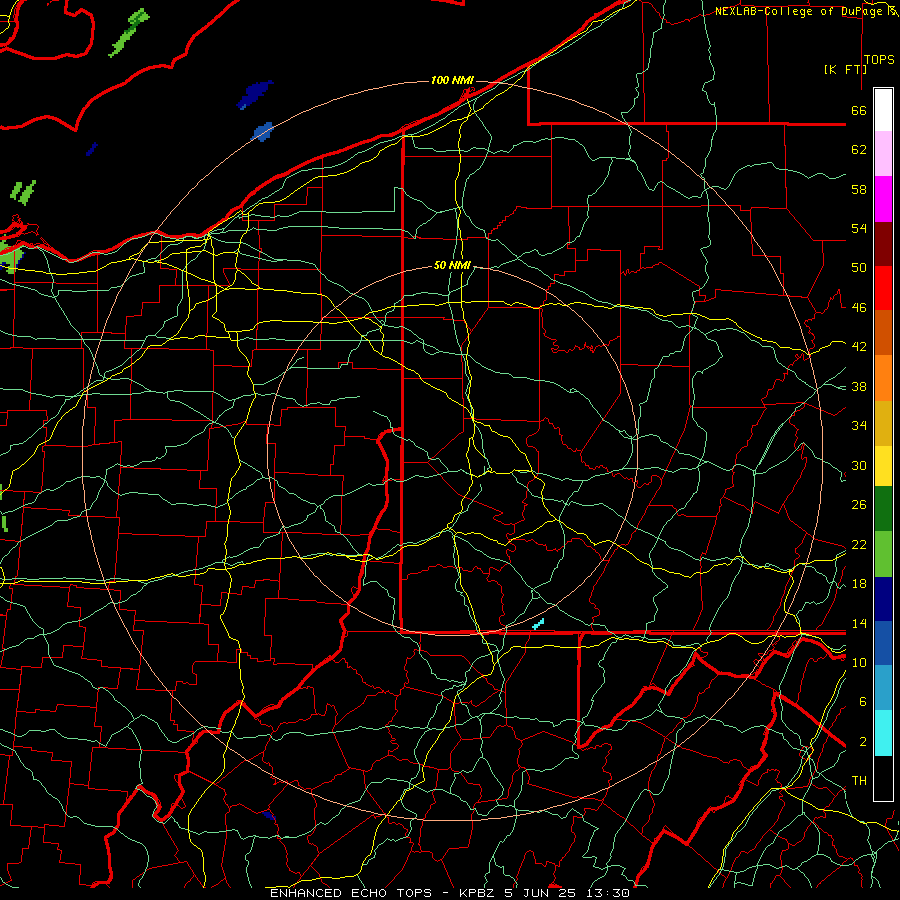Click the bright red legend swatch
900x900 pixels.
(883, 288)
